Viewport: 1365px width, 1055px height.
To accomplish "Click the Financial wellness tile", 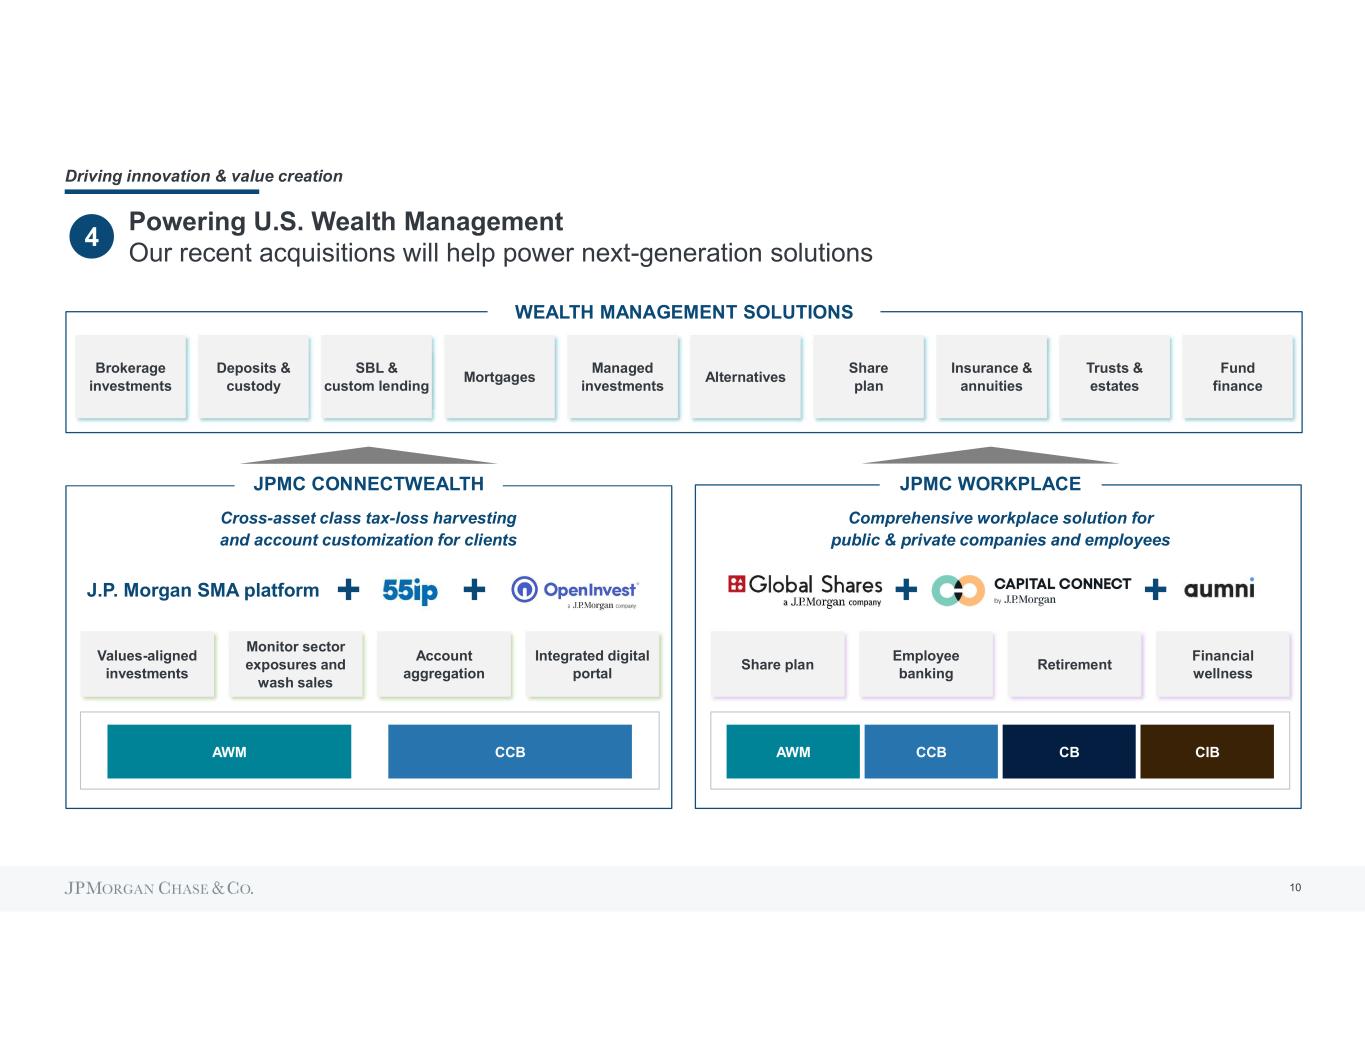I will pyautogui.click(x=1223, y=665).
